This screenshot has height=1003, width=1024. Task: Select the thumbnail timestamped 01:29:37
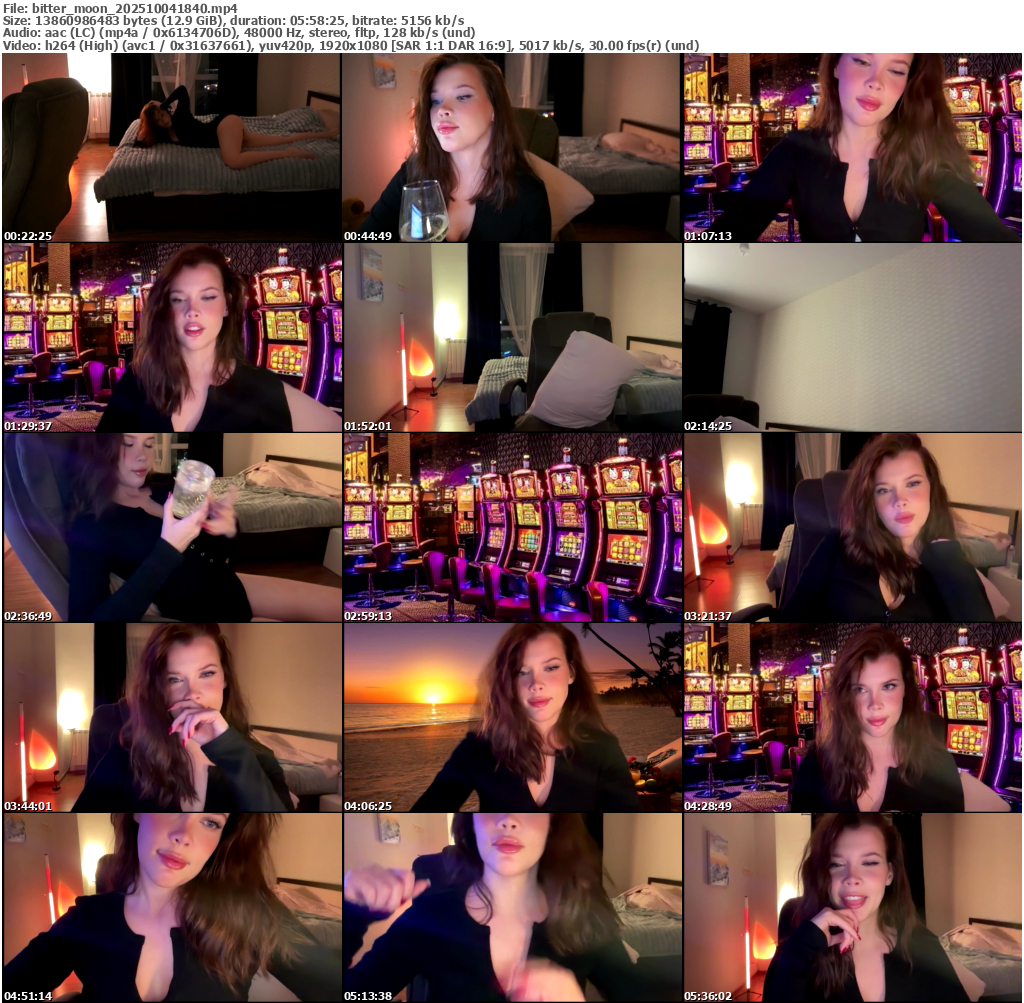tap(172, 338)
